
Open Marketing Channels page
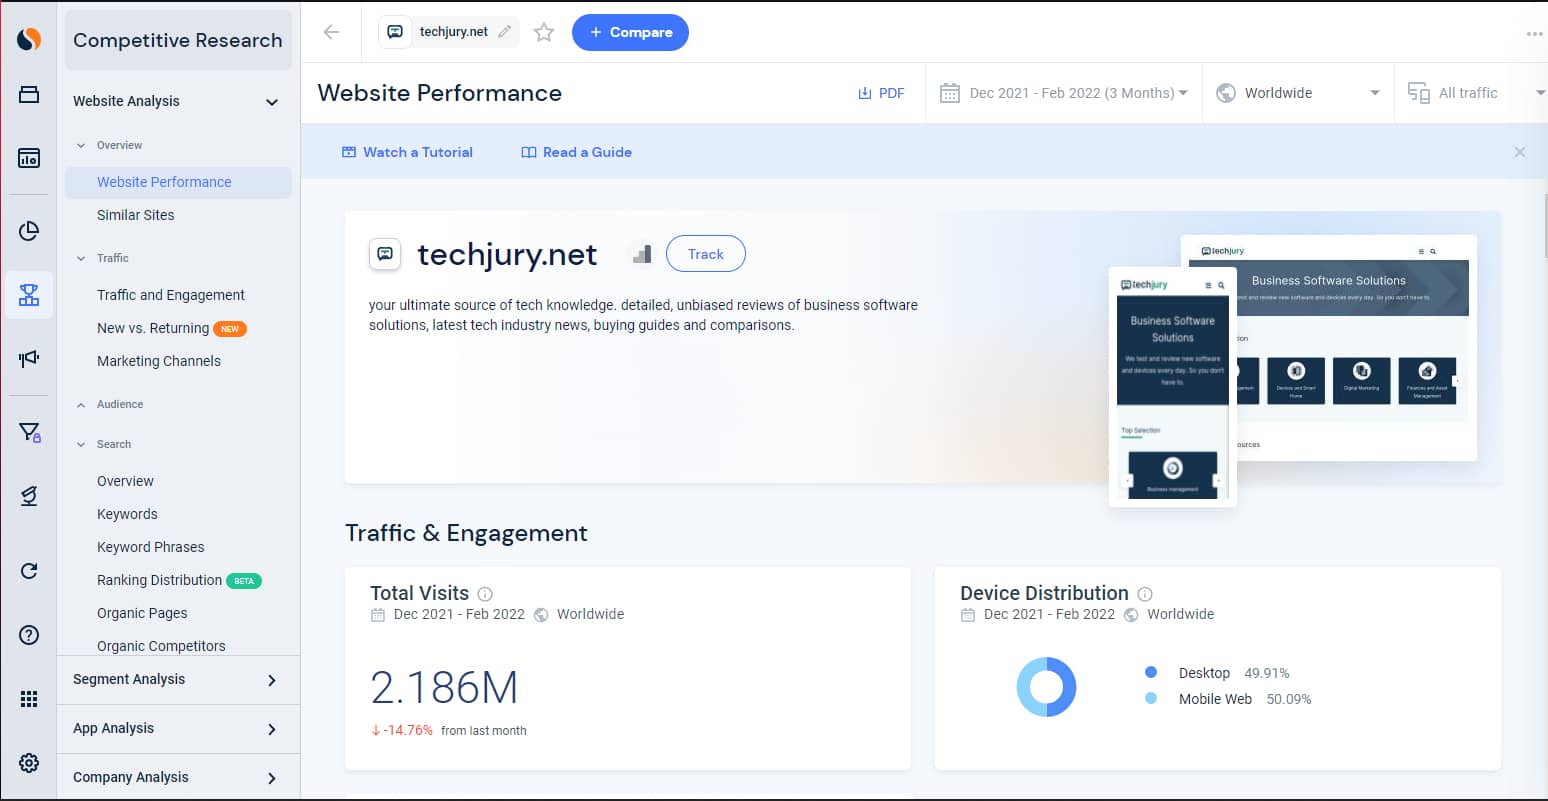(159, 361)
